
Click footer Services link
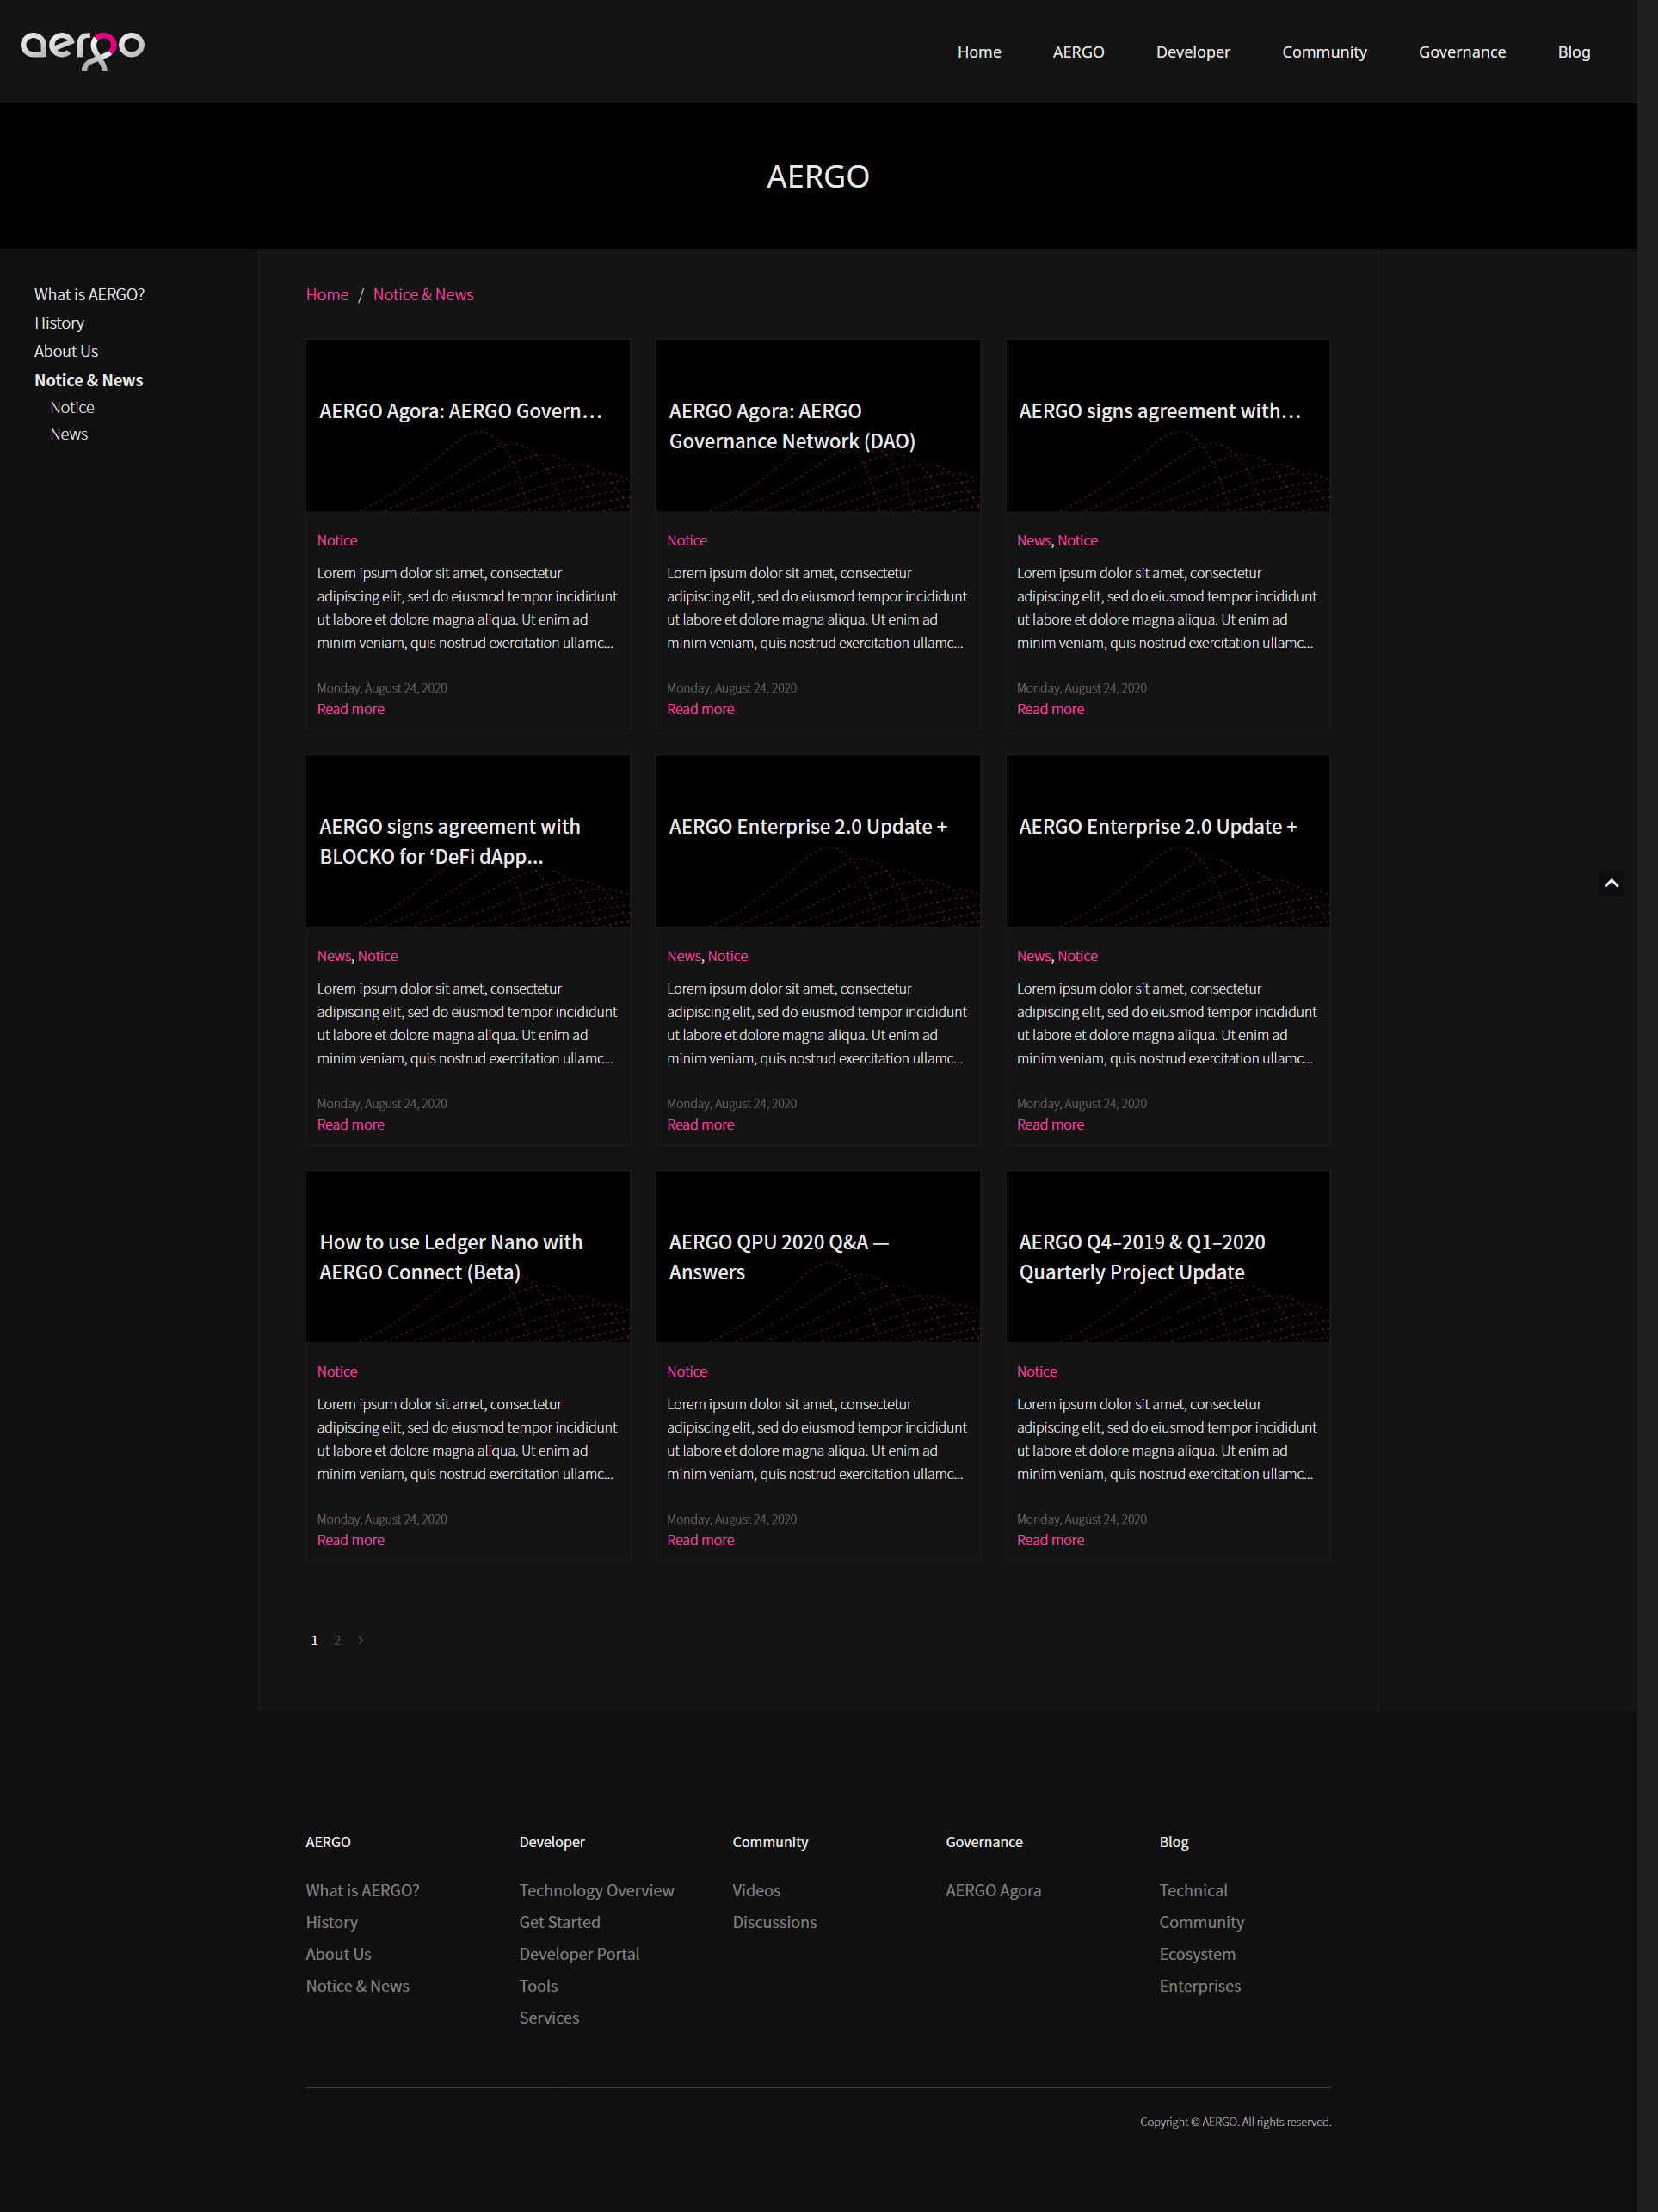(549, 2018)
